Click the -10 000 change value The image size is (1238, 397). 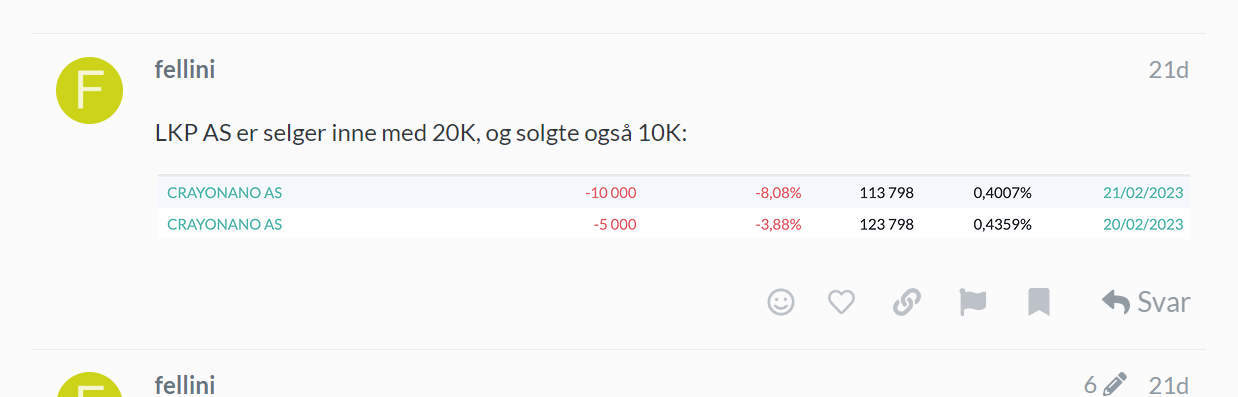pos(610,192)
